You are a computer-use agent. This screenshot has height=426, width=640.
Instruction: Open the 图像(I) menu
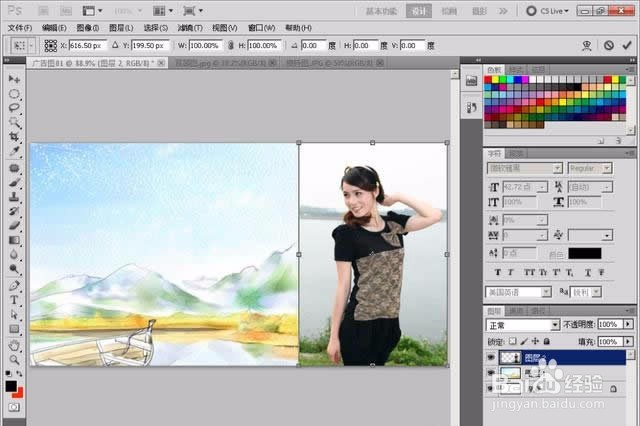click(x=87, y=28)
